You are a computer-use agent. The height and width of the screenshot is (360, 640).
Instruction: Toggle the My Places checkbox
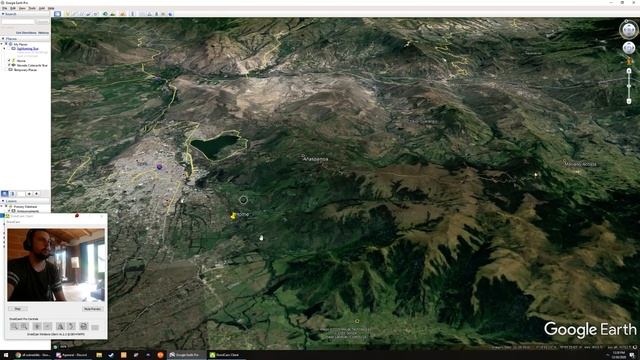pyautogui.click(x=6, y=44)
